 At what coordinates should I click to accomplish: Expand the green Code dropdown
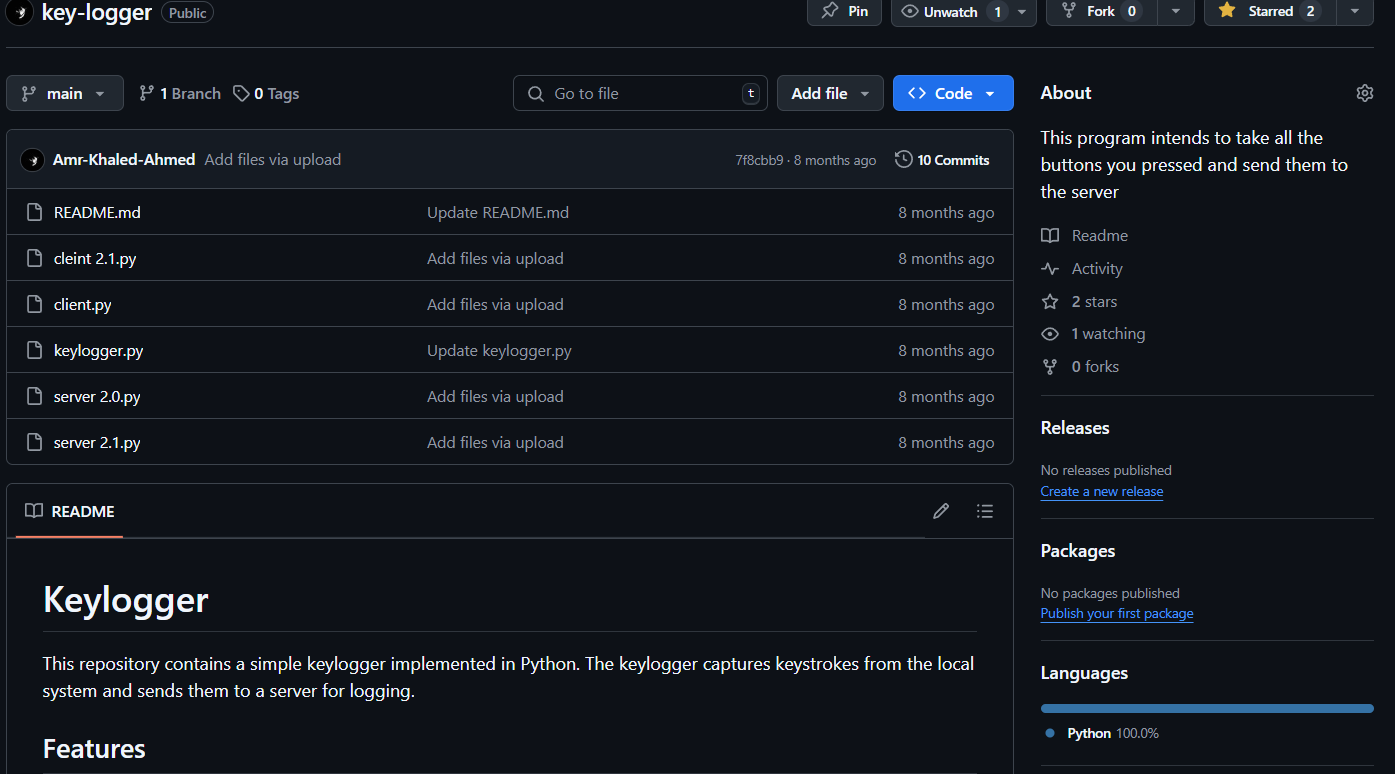tap(952, 93)
